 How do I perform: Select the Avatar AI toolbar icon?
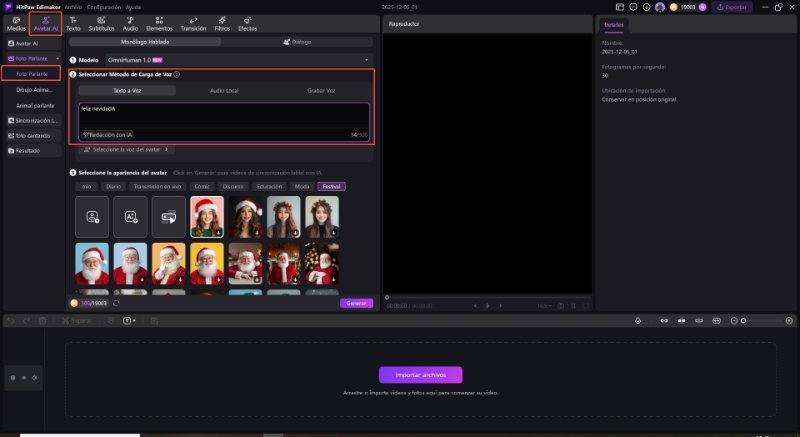tap(45, 24)
